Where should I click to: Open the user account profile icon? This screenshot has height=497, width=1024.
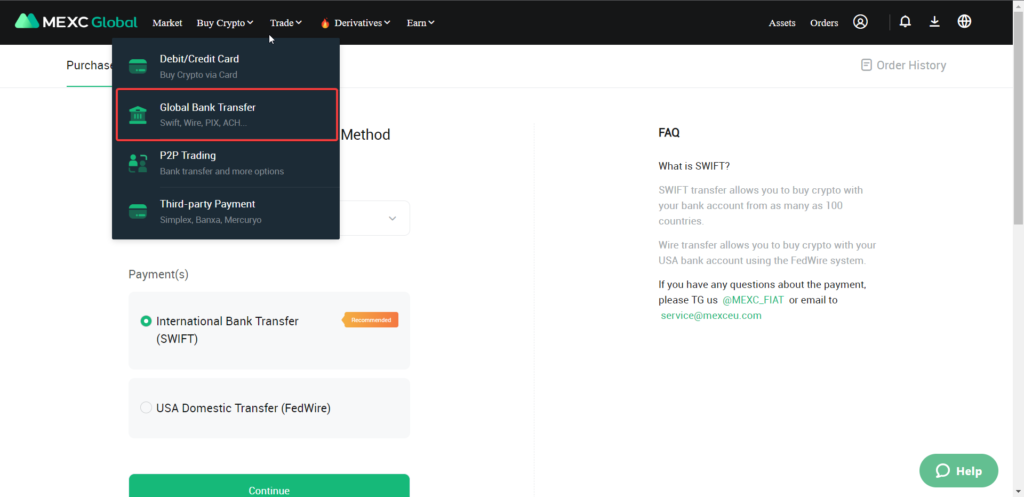click(x=860, y=22)
